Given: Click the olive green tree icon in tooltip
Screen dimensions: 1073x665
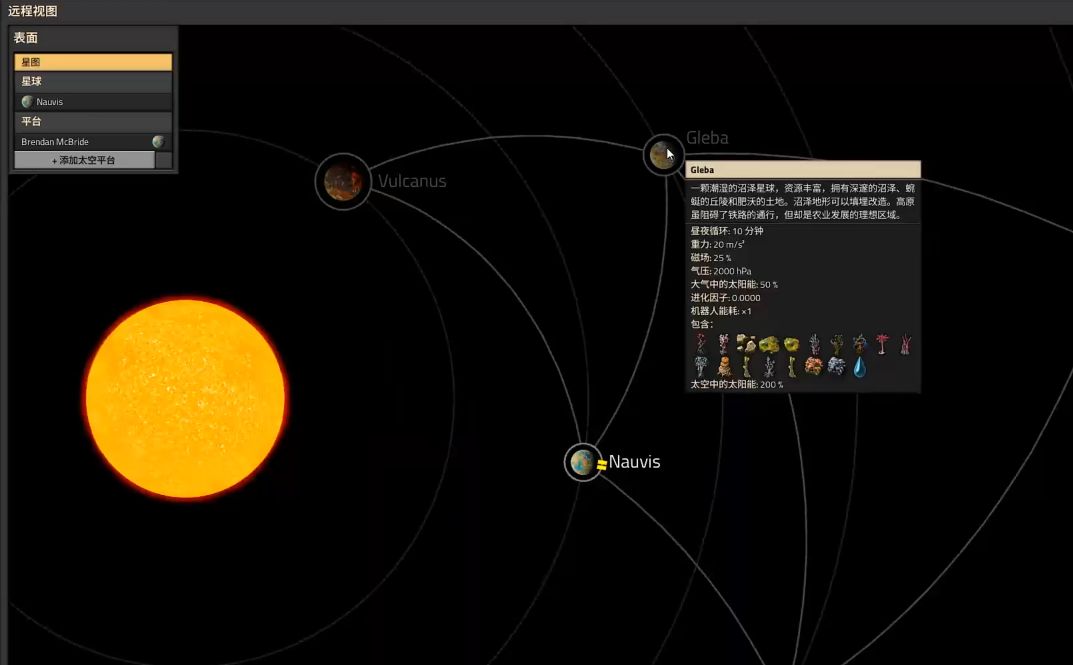Looking at the screenshot, I should click(837, 343).
